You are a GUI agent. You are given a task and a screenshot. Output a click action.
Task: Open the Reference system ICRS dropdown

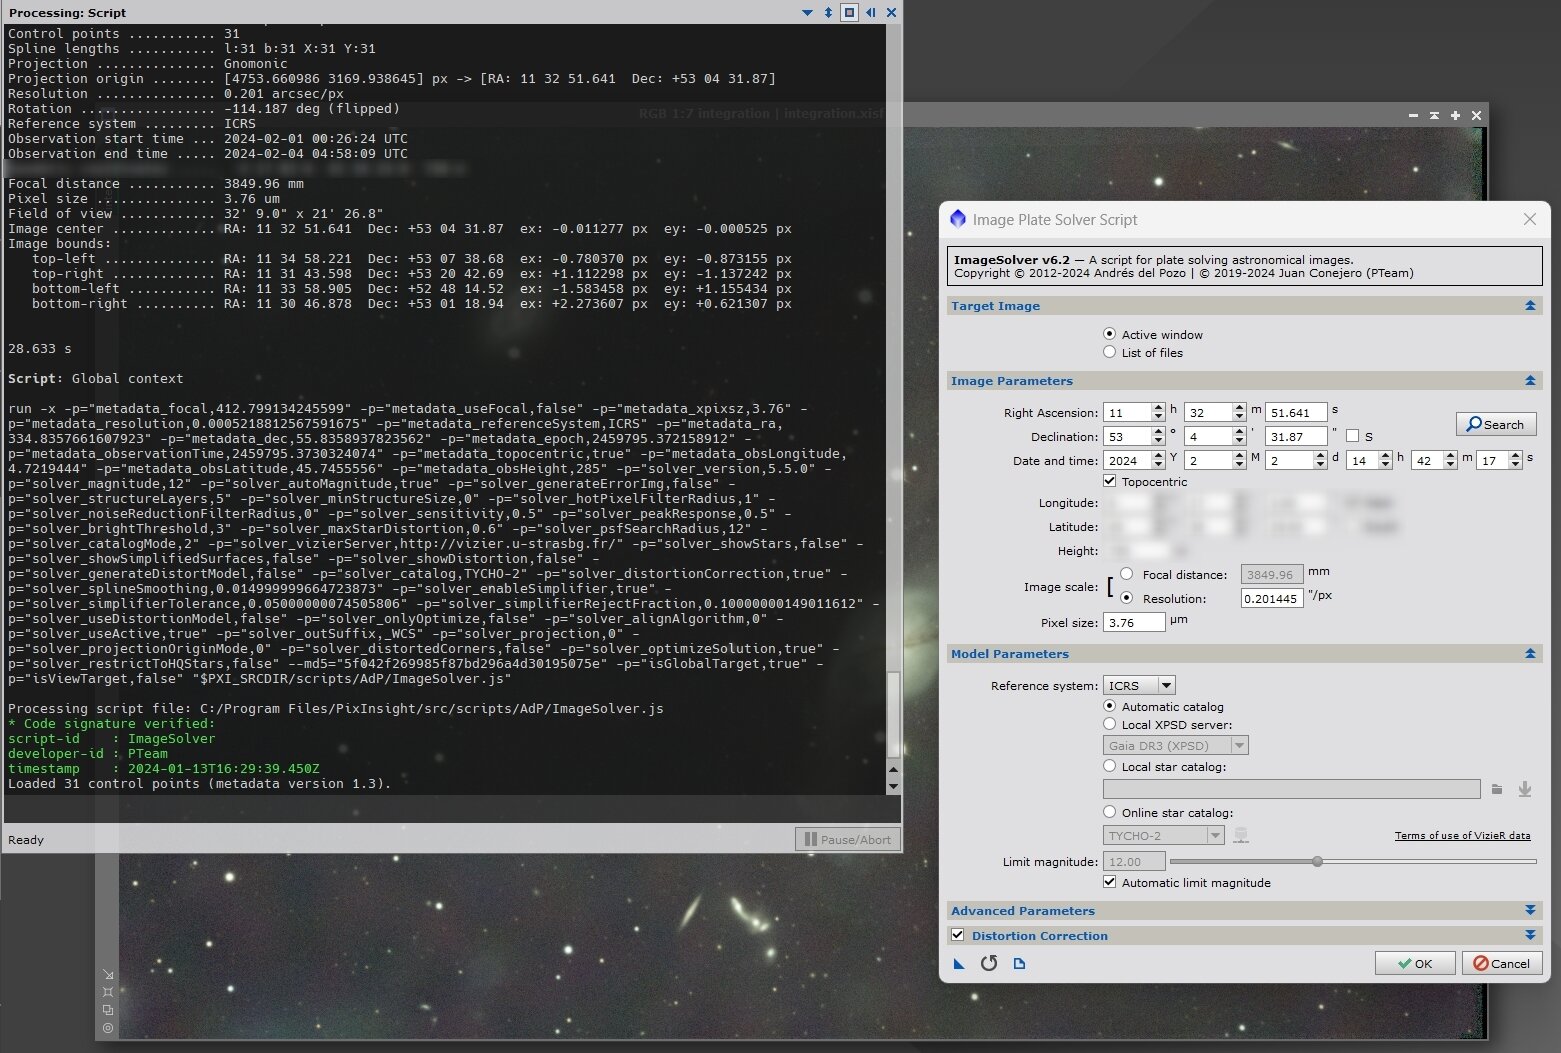1139,685
